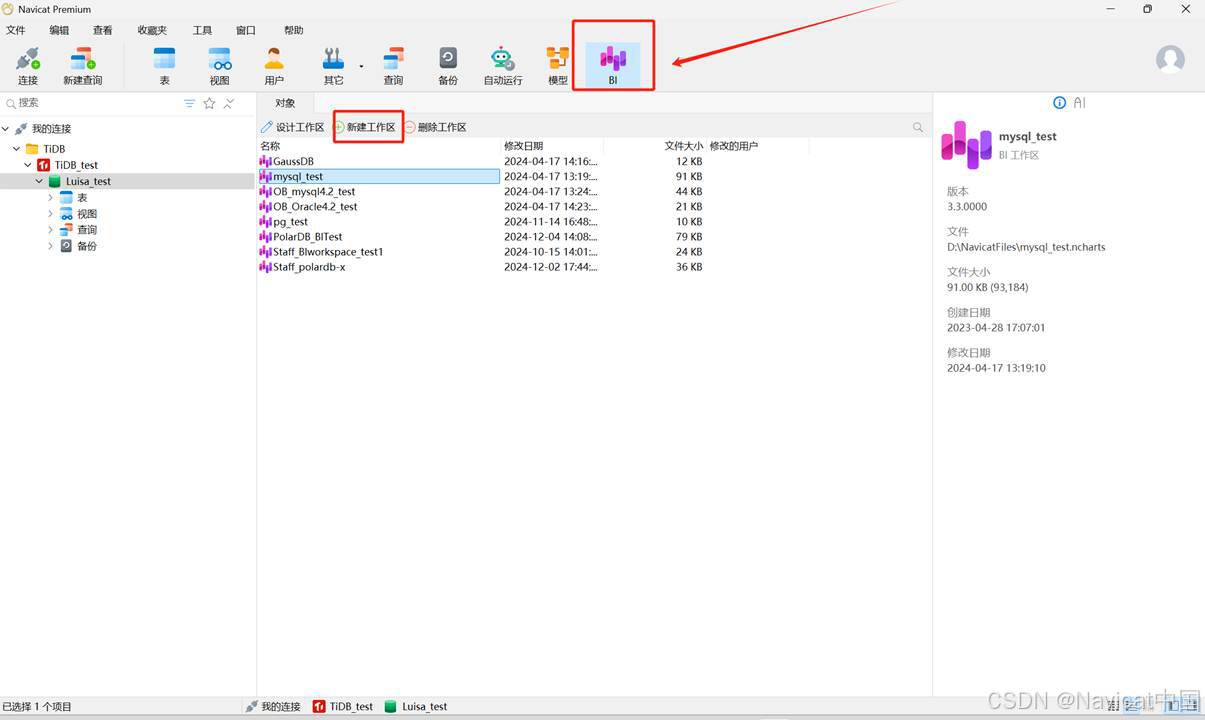
Task: Expand the 表 node under Luisa_test
Action: click(50, 198)
